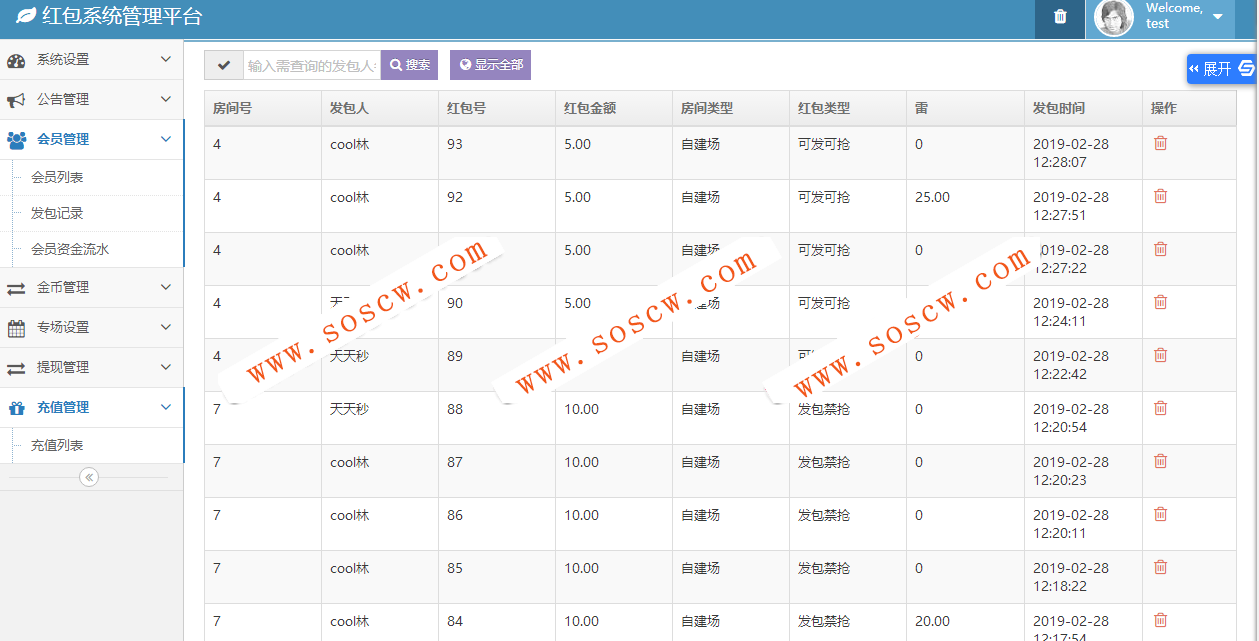Expand the 专场设置 menu chevron
This screenshot has height=641, width=1259.
coord(166,328)
